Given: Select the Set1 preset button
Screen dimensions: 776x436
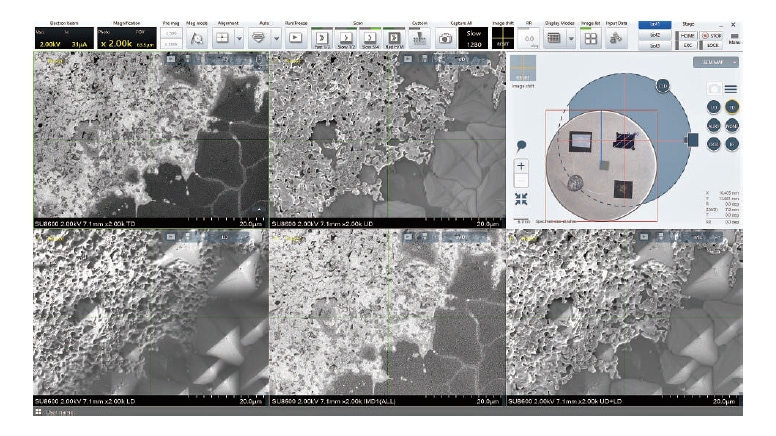Looking at the screenshot, I should click(x=655, y=23).
